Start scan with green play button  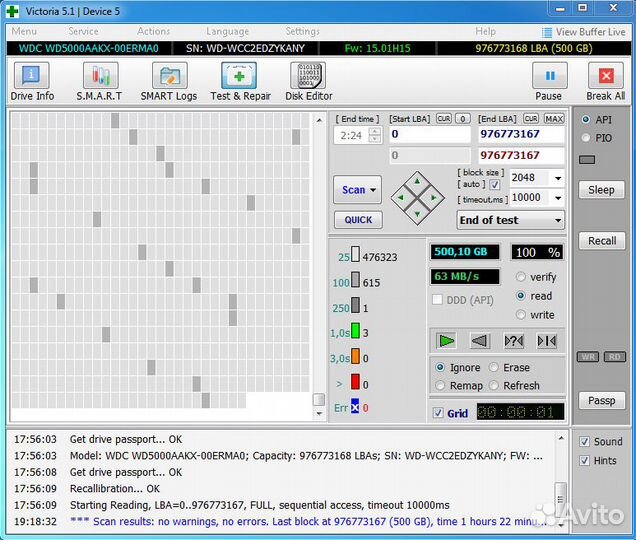446,341
